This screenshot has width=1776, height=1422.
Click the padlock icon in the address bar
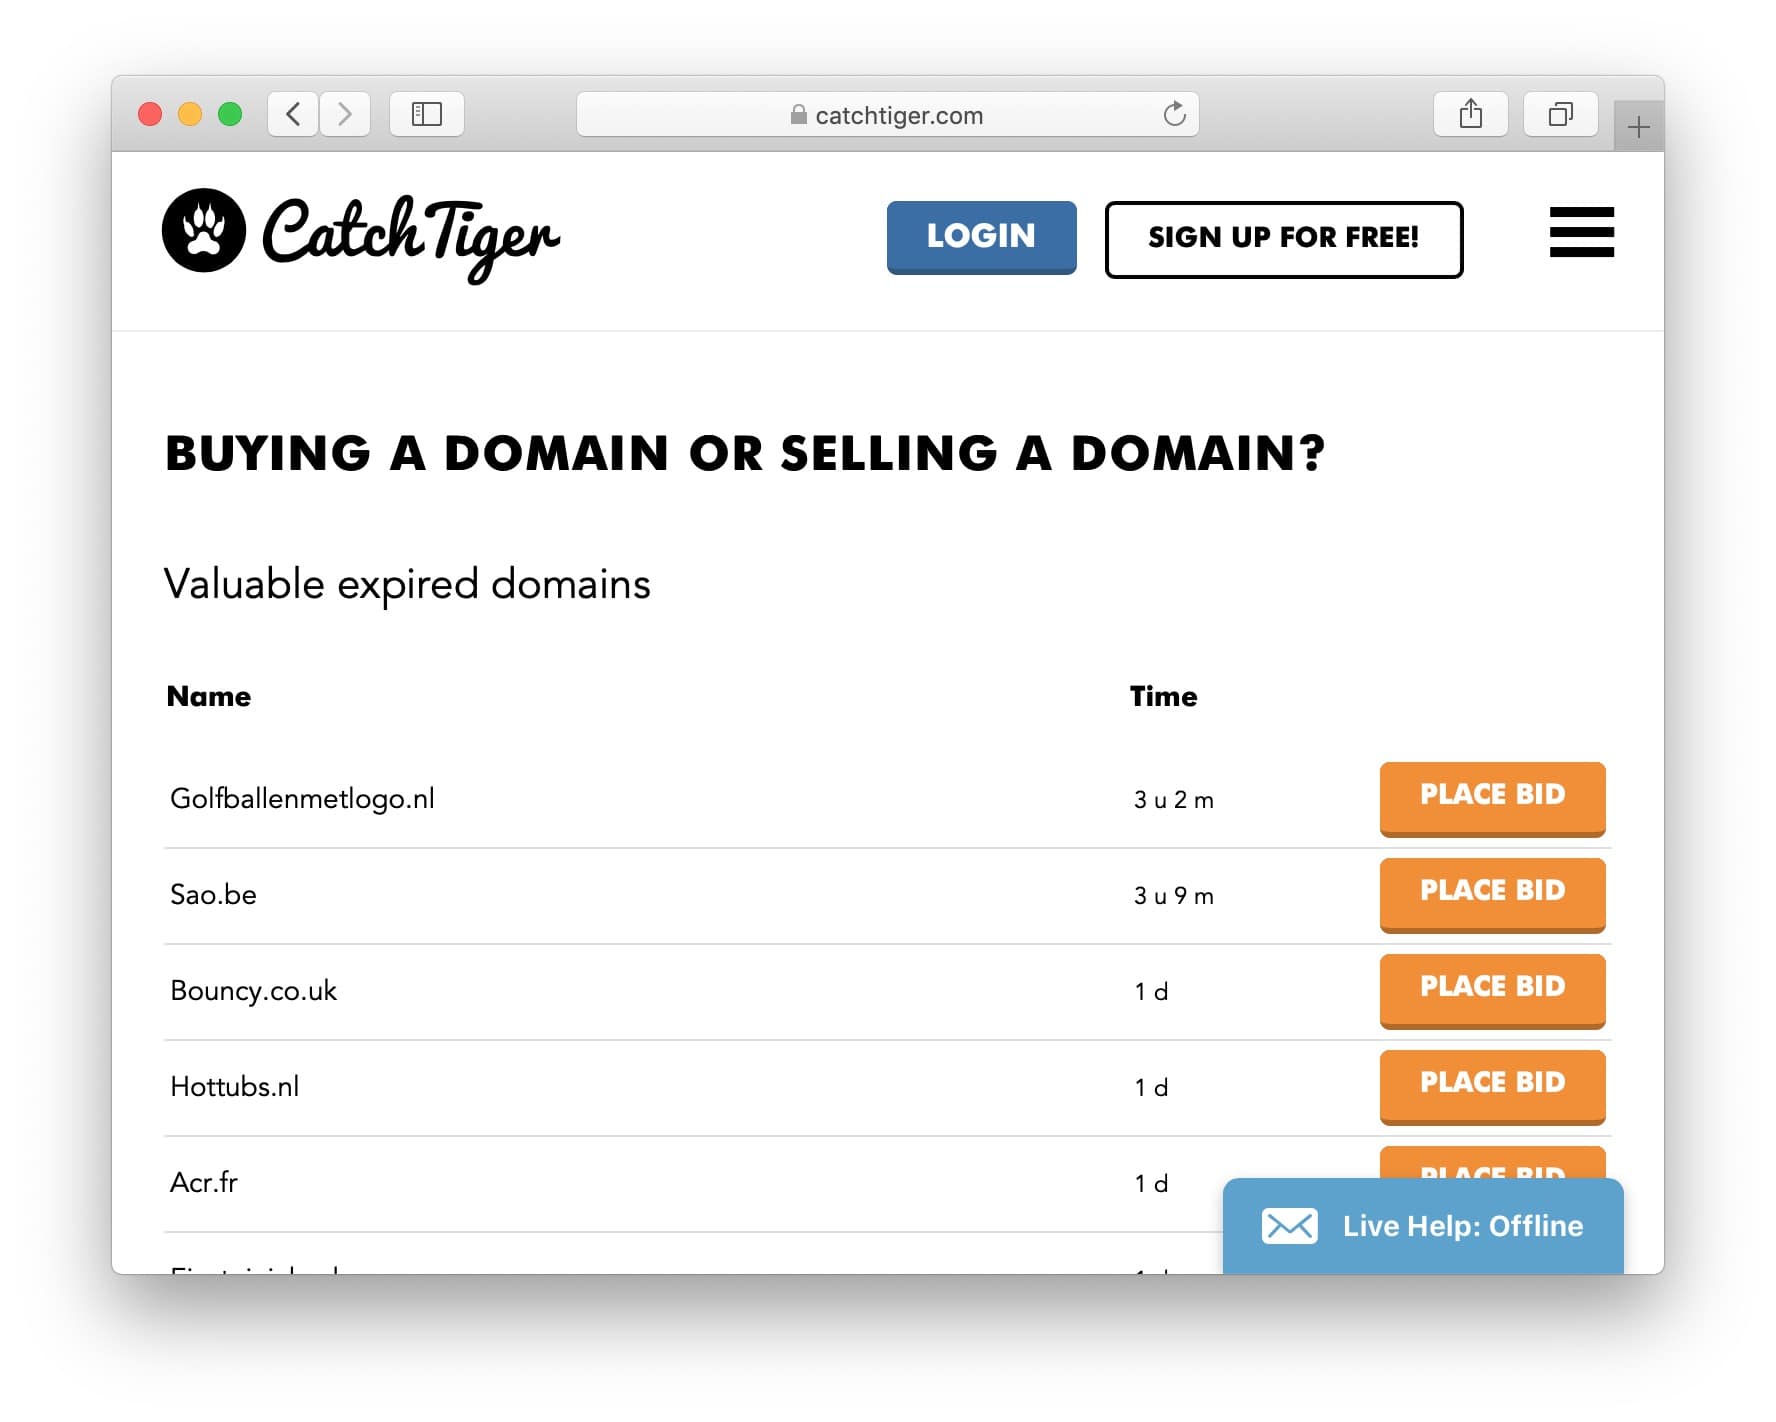click(799, 114)
